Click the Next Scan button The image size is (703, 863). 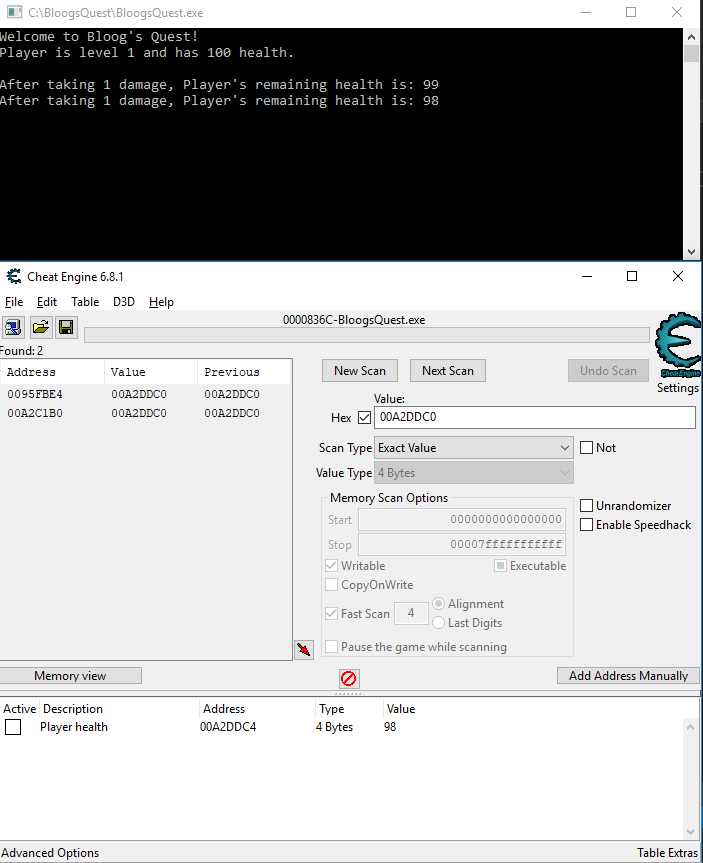click(447, 371)
